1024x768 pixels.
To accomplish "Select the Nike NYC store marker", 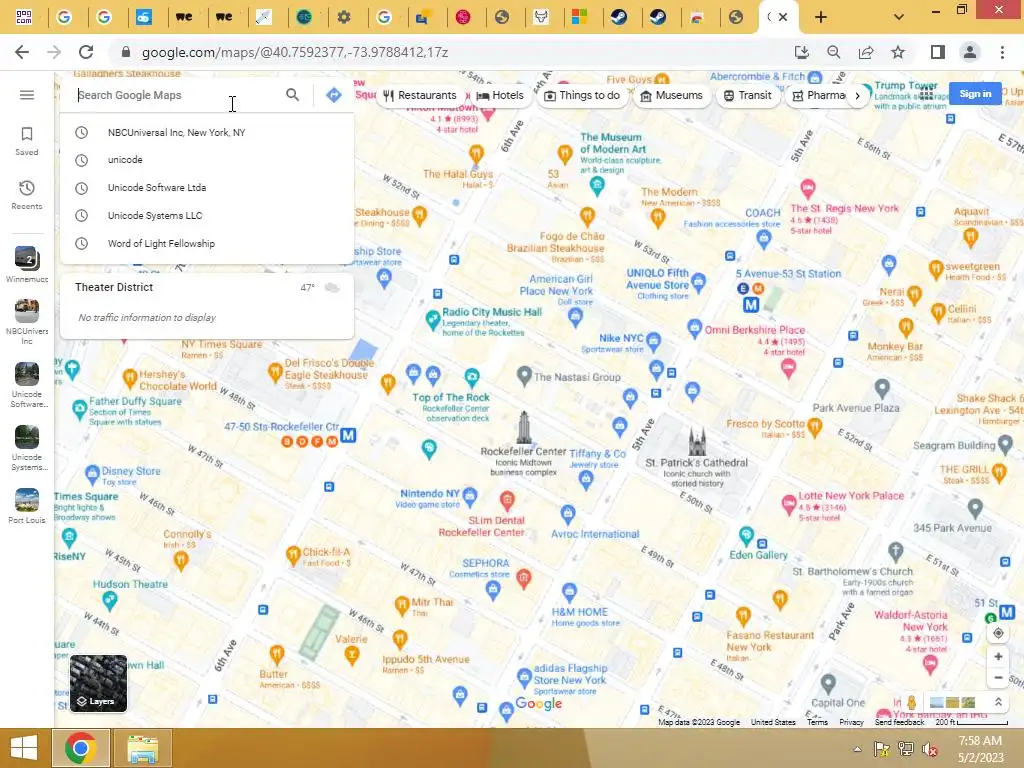I will point(654,340).
